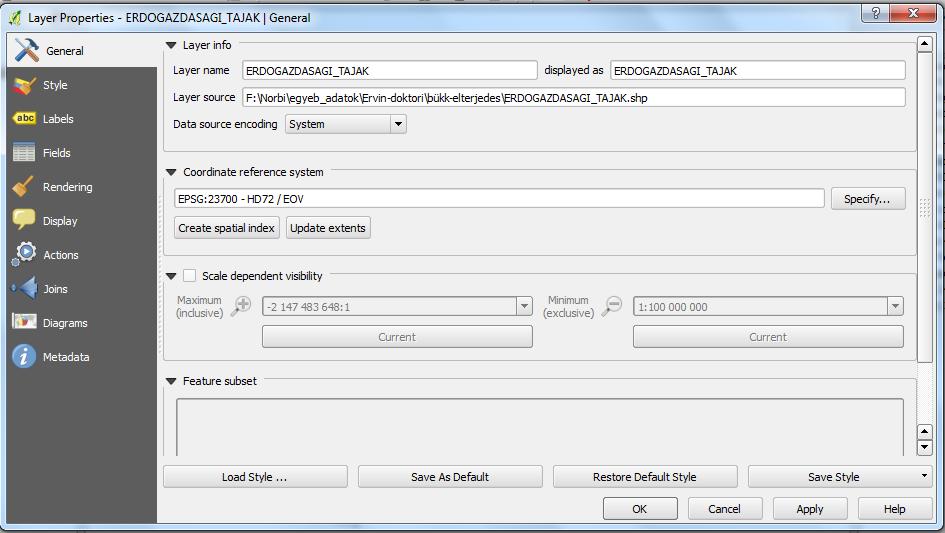The width and height of the screenshot is (945, 533).
Task: Open the Diagrams chart icon
Action: pos(24,322)
